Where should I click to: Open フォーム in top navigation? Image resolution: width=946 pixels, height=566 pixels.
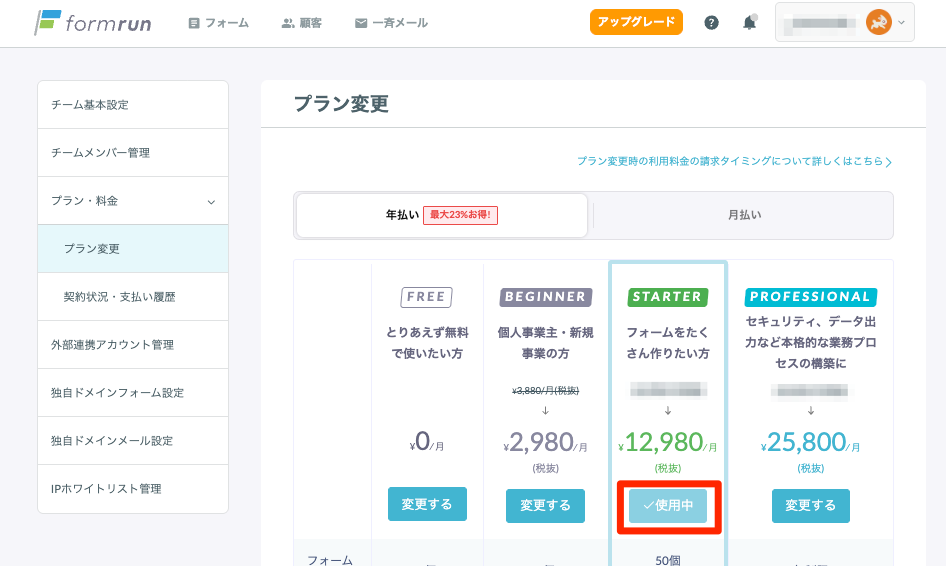click(x=218, y=22)
